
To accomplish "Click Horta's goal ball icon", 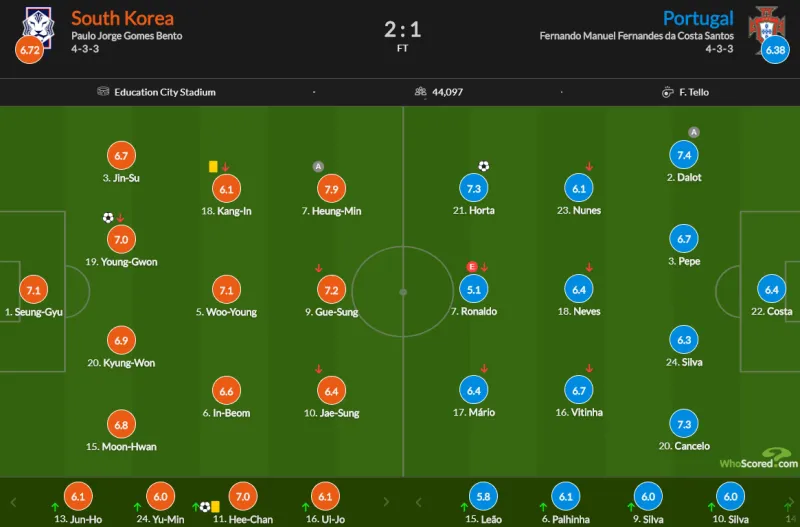I will pyautogui.click(x=484, y=166).
